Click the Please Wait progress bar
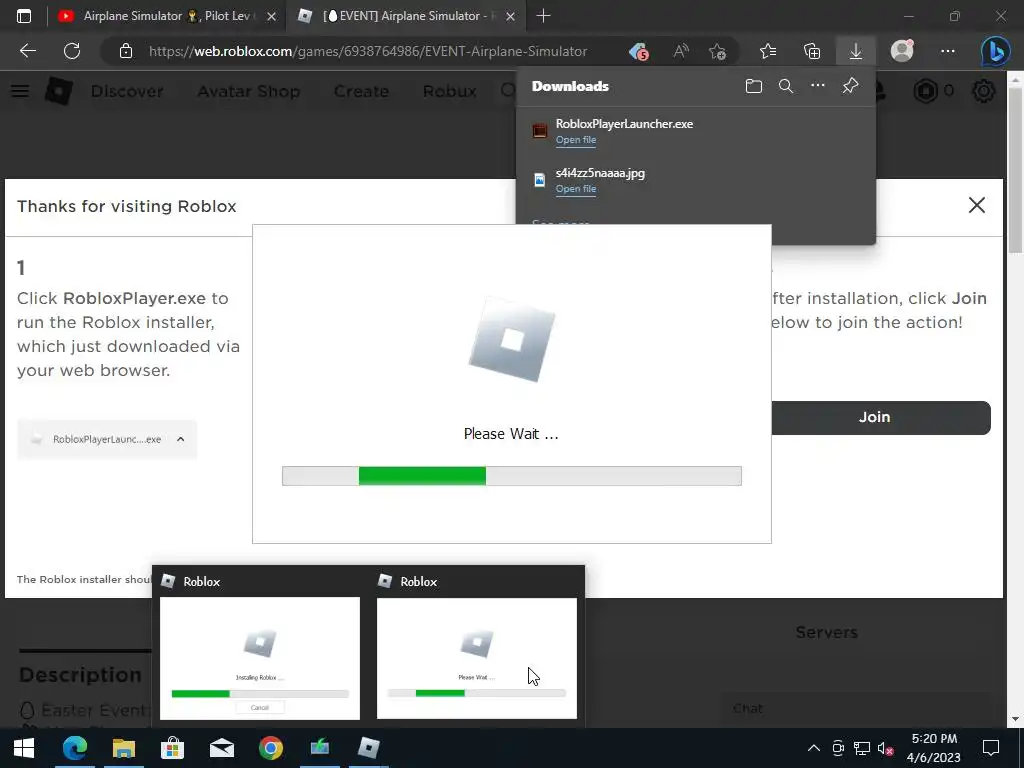Screen dimensions: 1024x768 [x=511, y=476]
